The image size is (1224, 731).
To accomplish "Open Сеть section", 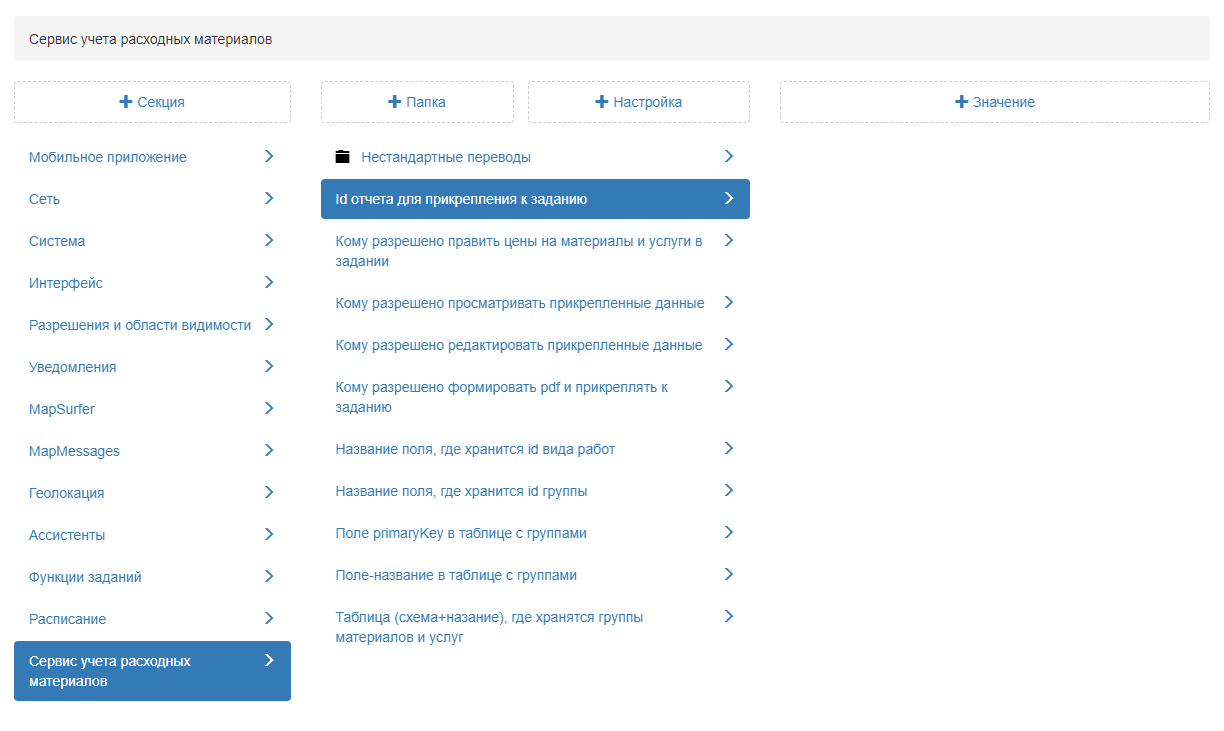I will point(152,199).
